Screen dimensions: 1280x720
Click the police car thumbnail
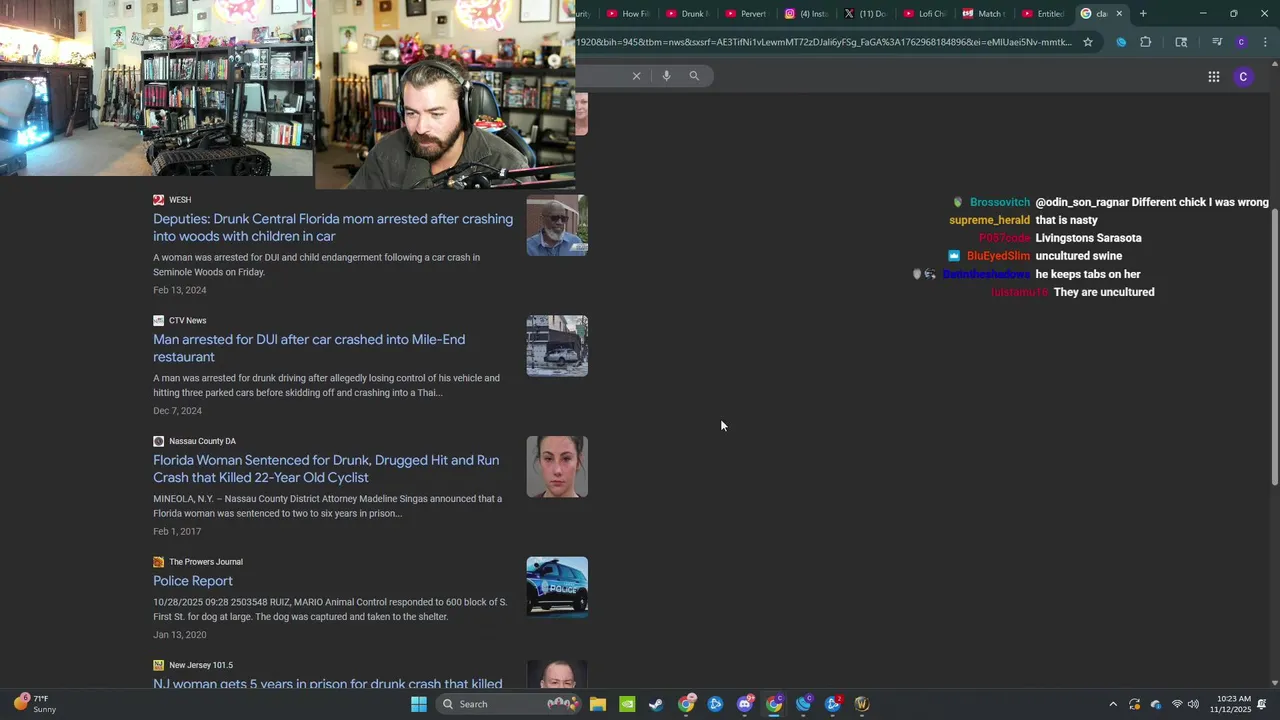(557, 587)
